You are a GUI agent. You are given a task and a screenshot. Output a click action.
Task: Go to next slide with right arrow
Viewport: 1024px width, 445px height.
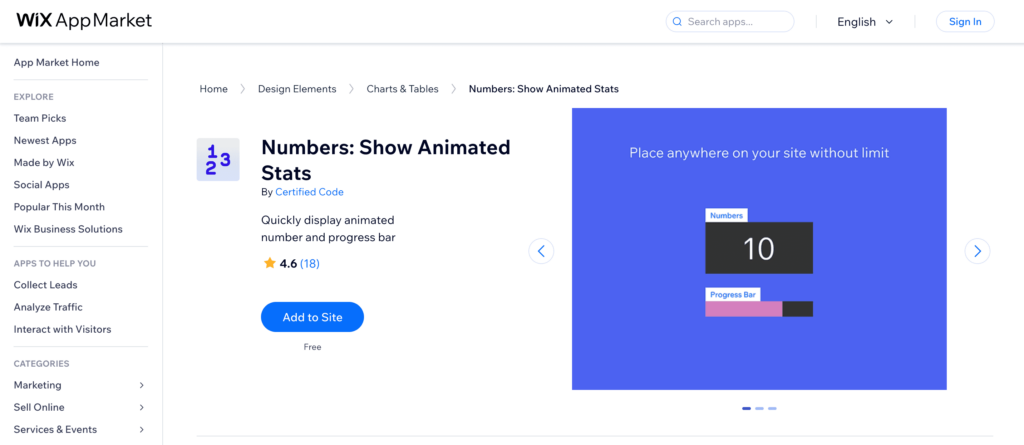(x=977, y=251)
